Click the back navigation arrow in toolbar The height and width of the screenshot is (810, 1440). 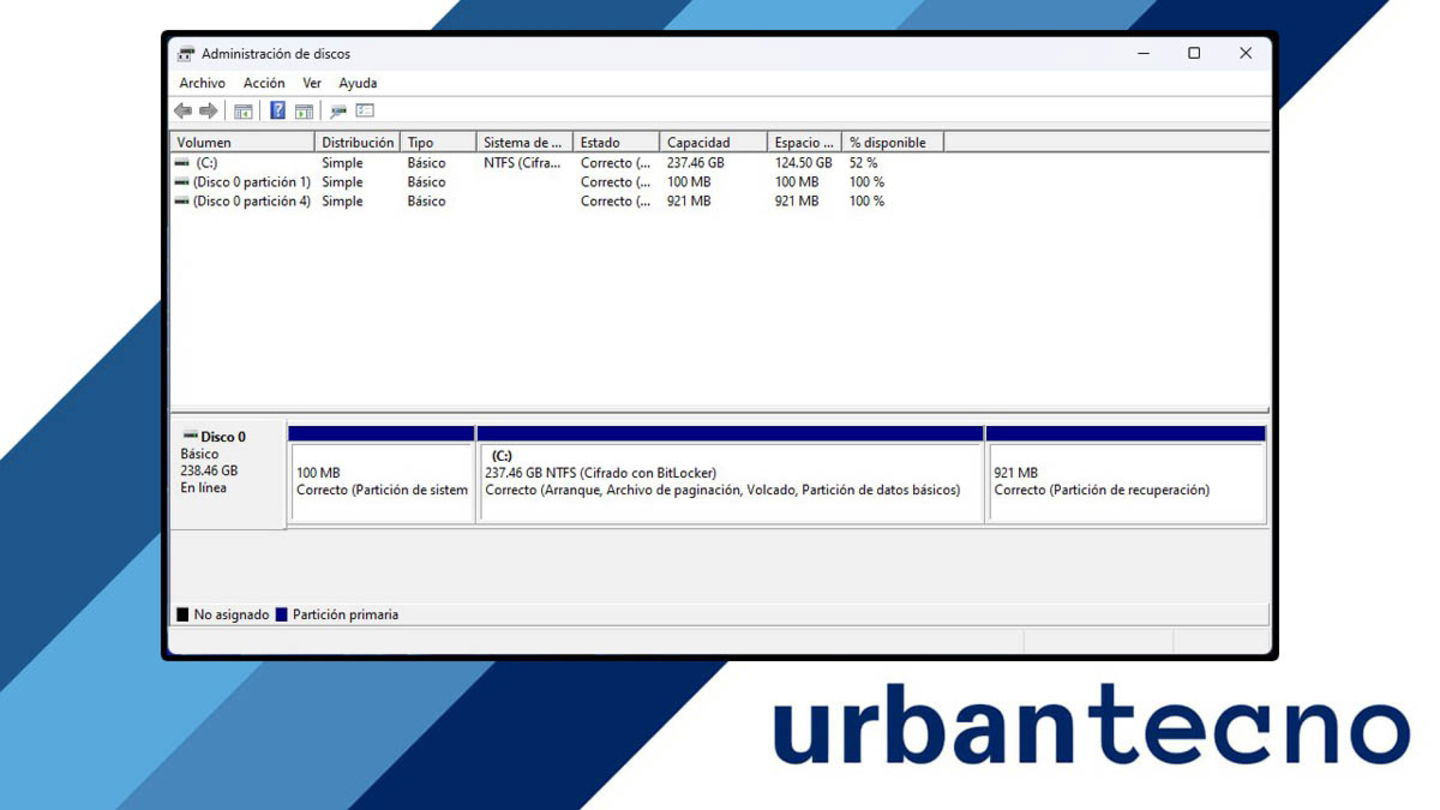point(182,109)
